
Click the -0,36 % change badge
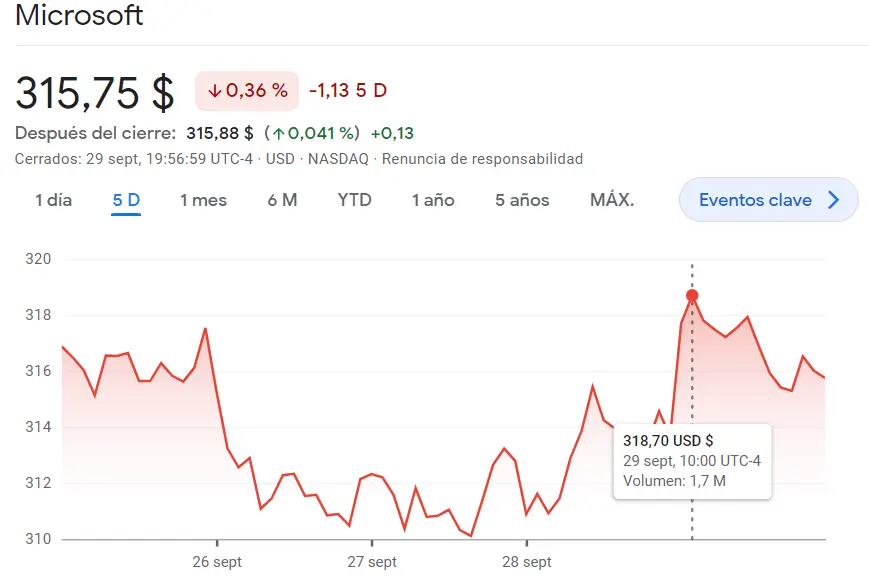point(246,90)
